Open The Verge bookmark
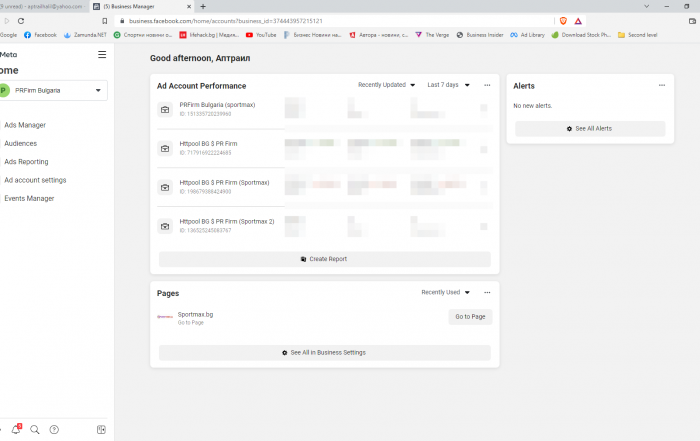700x441 pixels. pos(432,35)
